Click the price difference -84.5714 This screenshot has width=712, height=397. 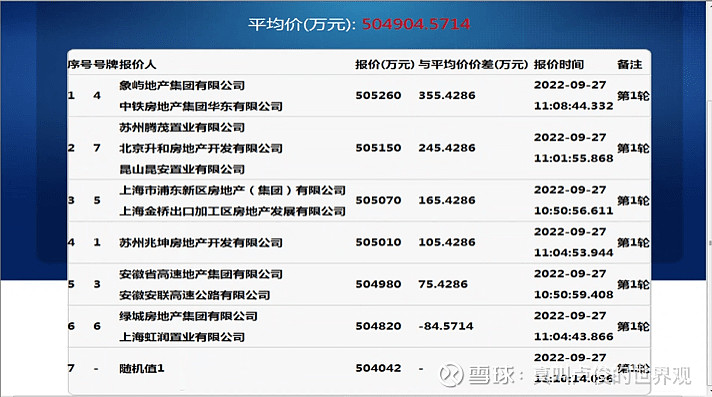[446, 326]
